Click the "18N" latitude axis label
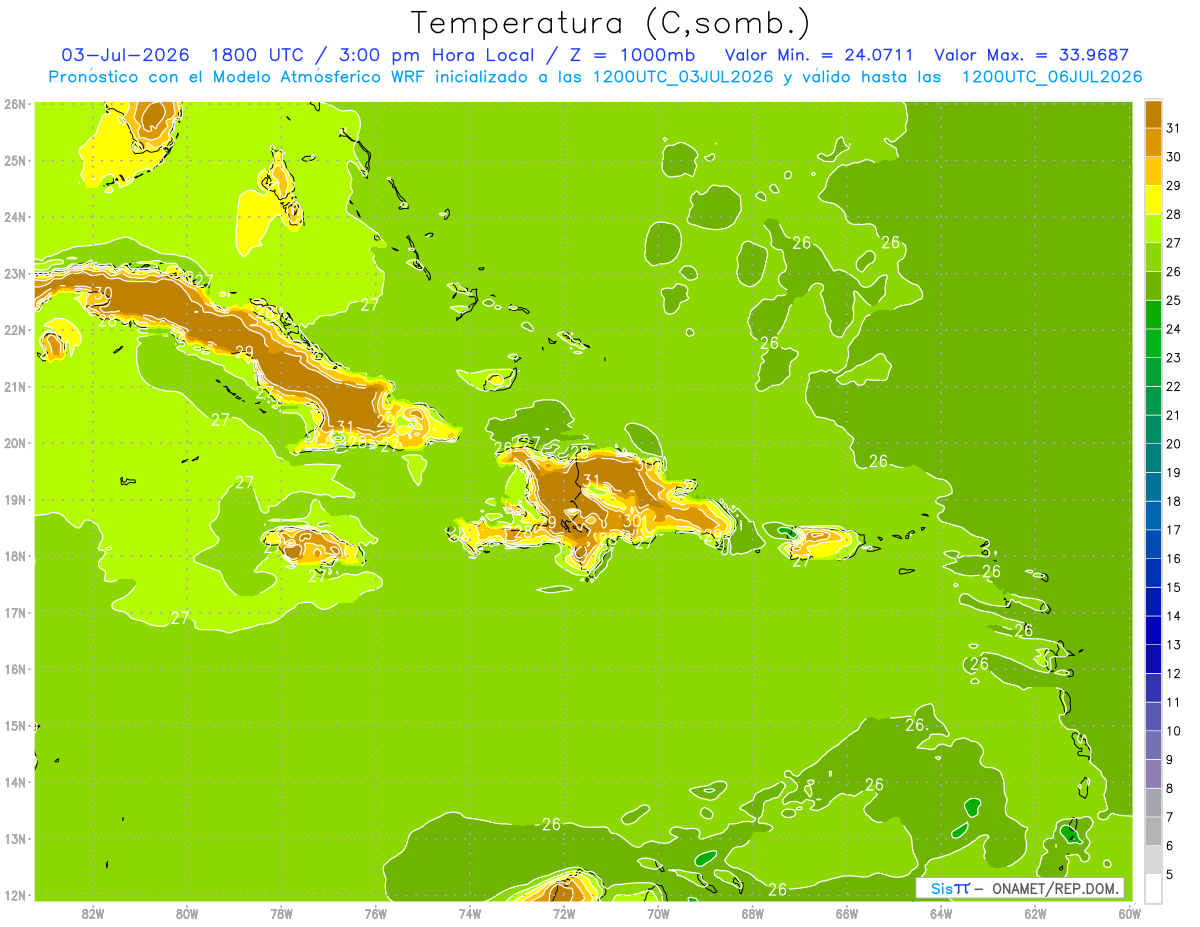 coord(14,556)
